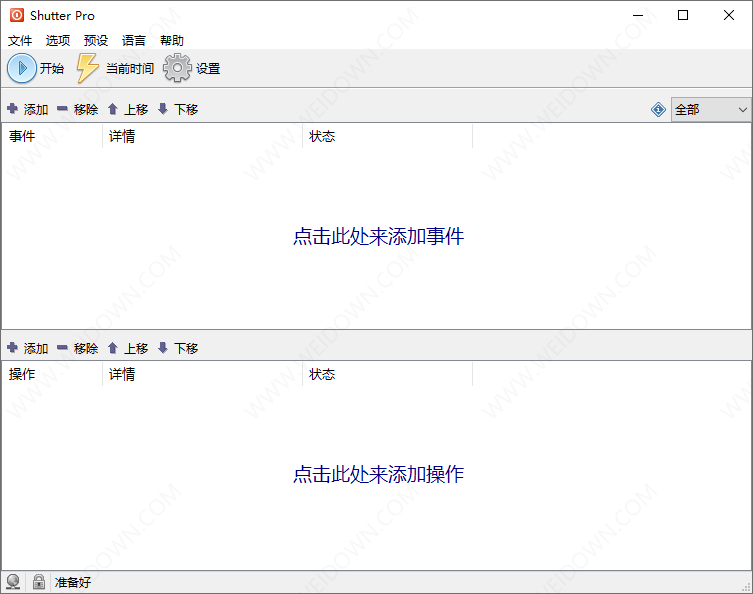The image size is (753, 594).
Task: Open the 预设 menu
Action: coord(96,40)
